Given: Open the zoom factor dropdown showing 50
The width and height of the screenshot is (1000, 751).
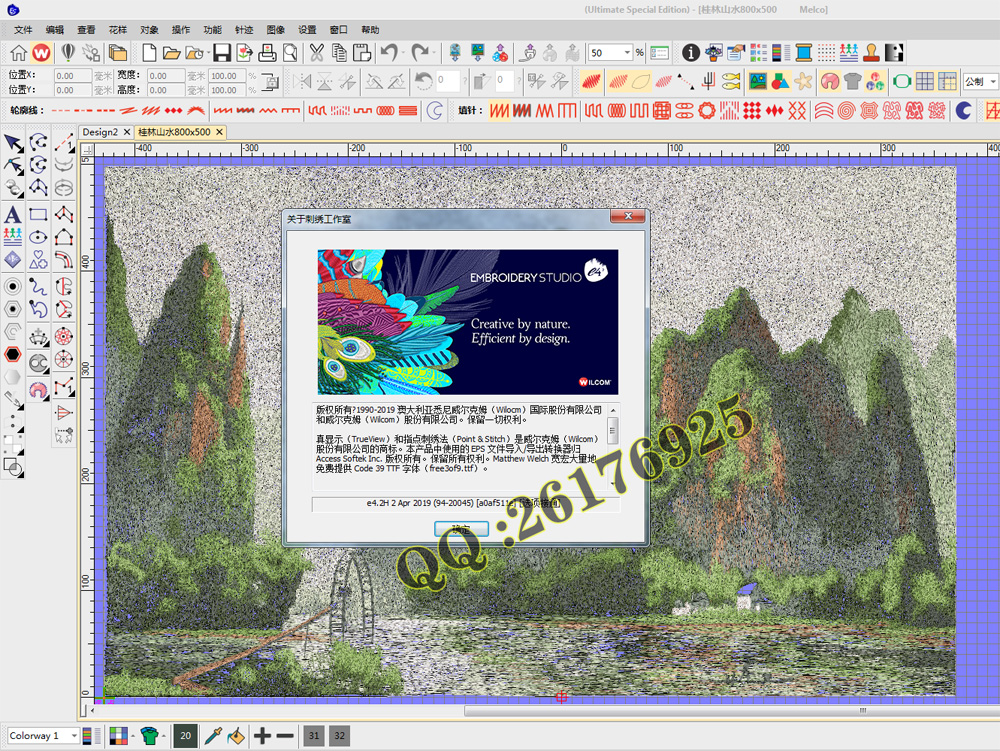Looking at the screenshot, I should 628,53.
